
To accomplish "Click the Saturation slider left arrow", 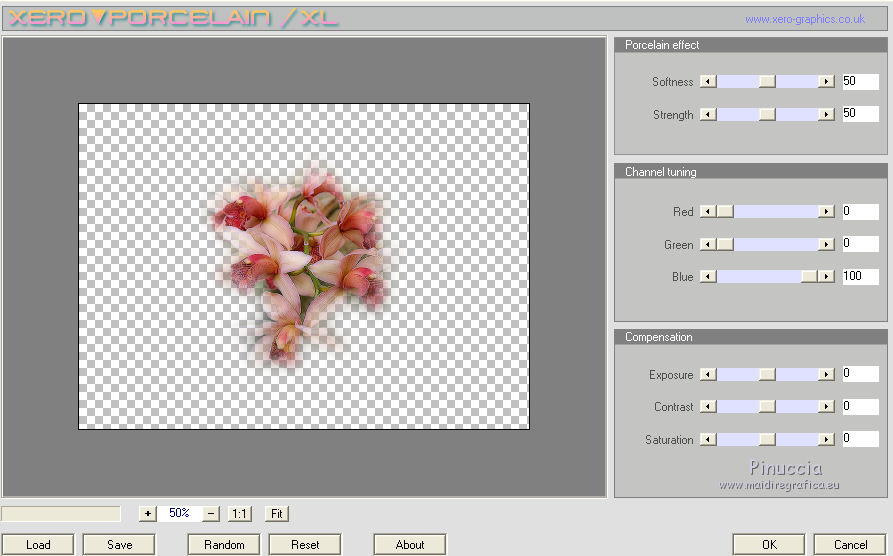I will coord(708,439).
